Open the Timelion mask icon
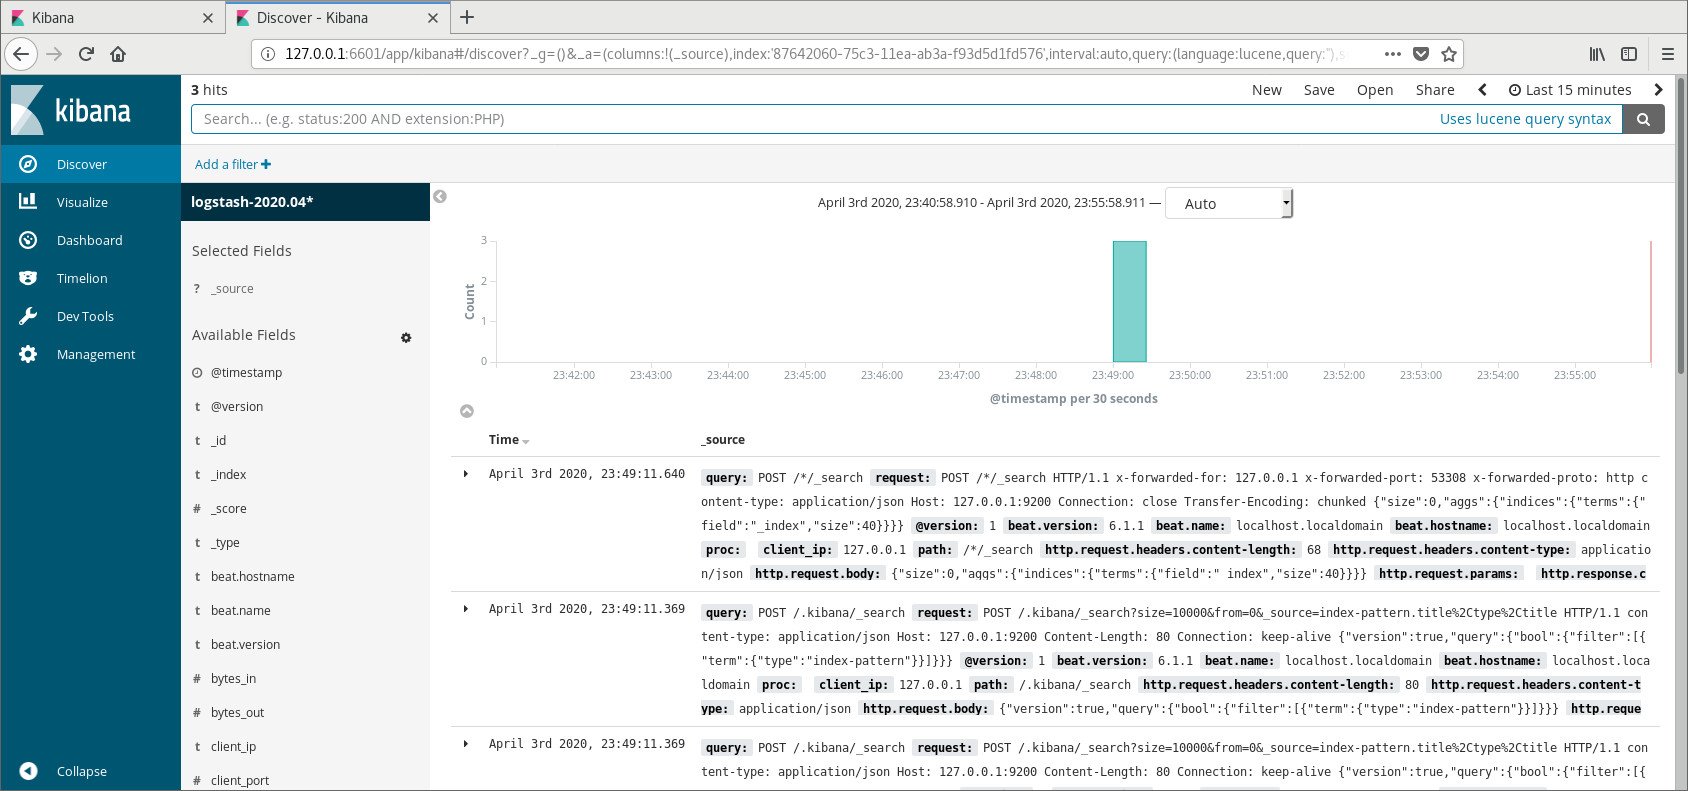Screen dimensions: 1688x791 point(28,278)
